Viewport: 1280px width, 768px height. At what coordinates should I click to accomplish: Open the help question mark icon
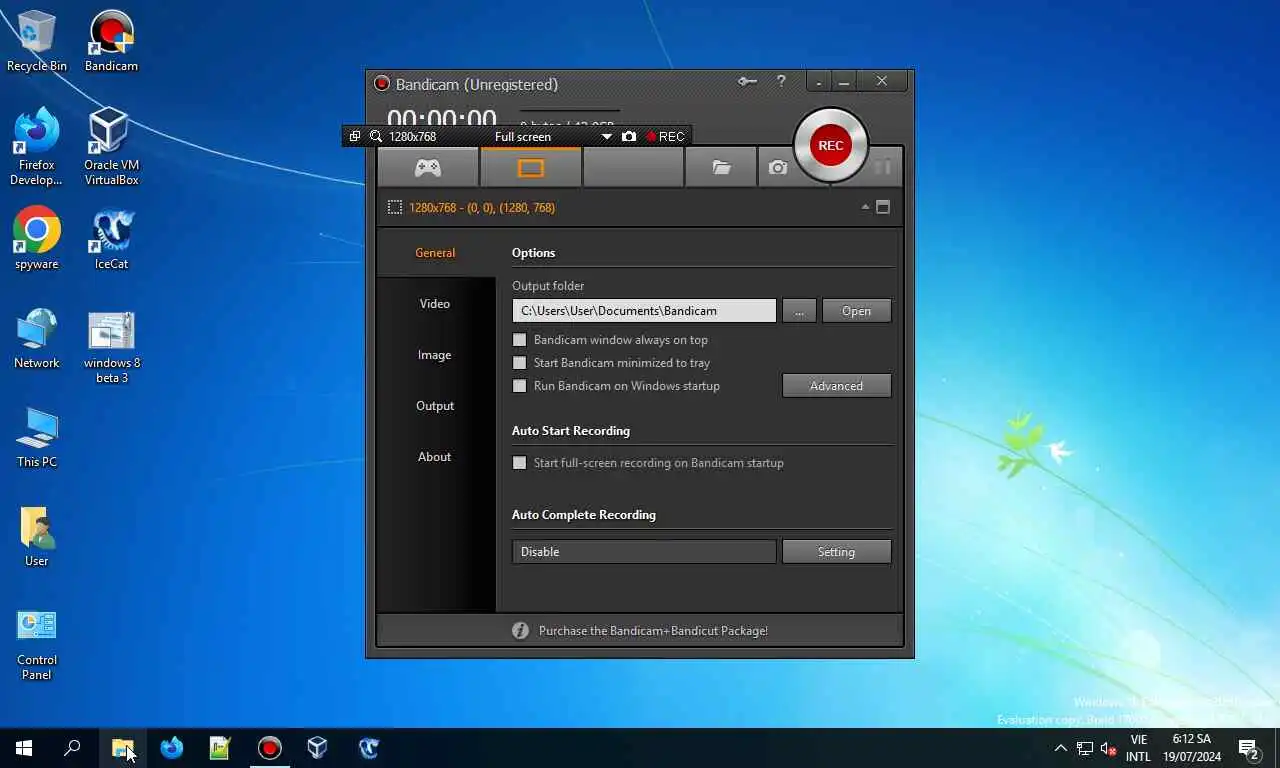tap(781, 82)
